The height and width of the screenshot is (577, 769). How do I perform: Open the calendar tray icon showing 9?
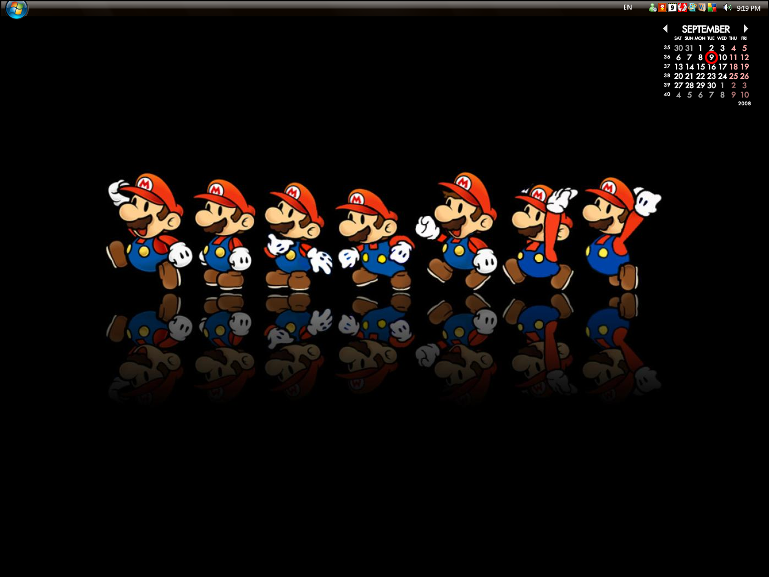point(672,7)
